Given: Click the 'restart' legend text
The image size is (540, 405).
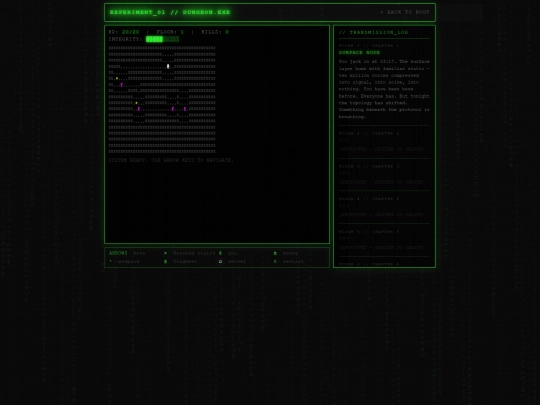Looking at the screenshot, I should [x=293, y=261].
